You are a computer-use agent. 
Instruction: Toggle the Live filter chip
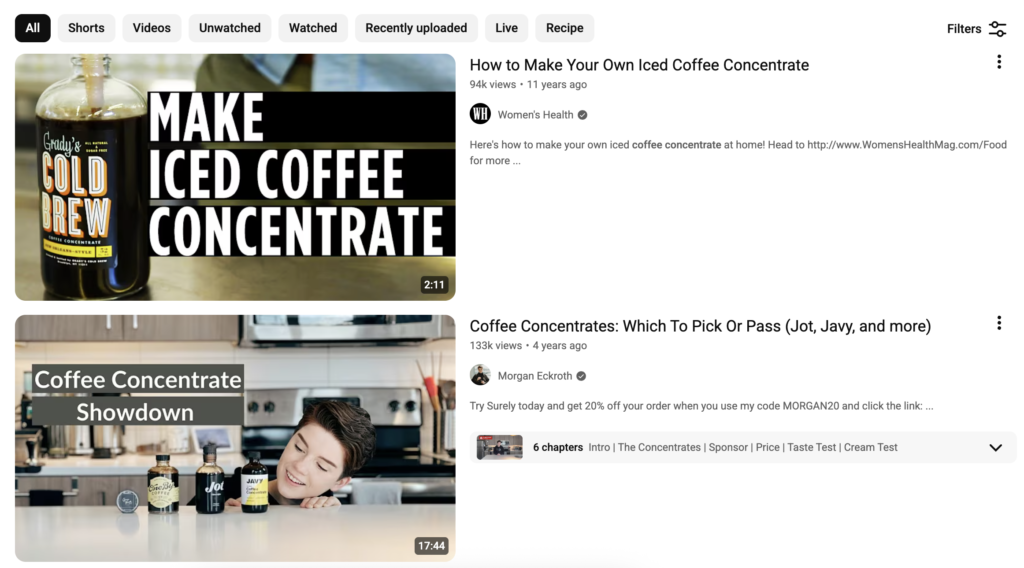pos(506,28)
